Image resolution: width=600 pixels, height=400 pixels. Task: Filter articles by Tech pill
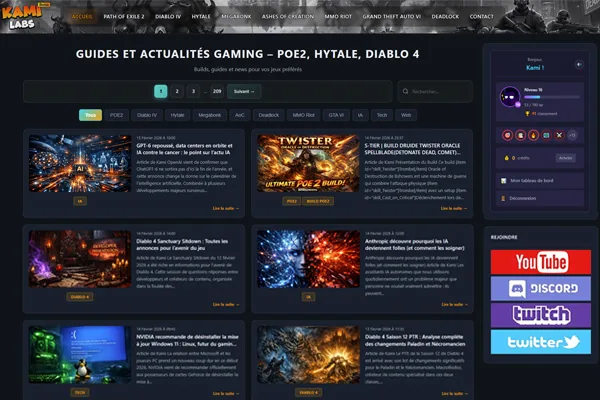[x=382, y=115]
